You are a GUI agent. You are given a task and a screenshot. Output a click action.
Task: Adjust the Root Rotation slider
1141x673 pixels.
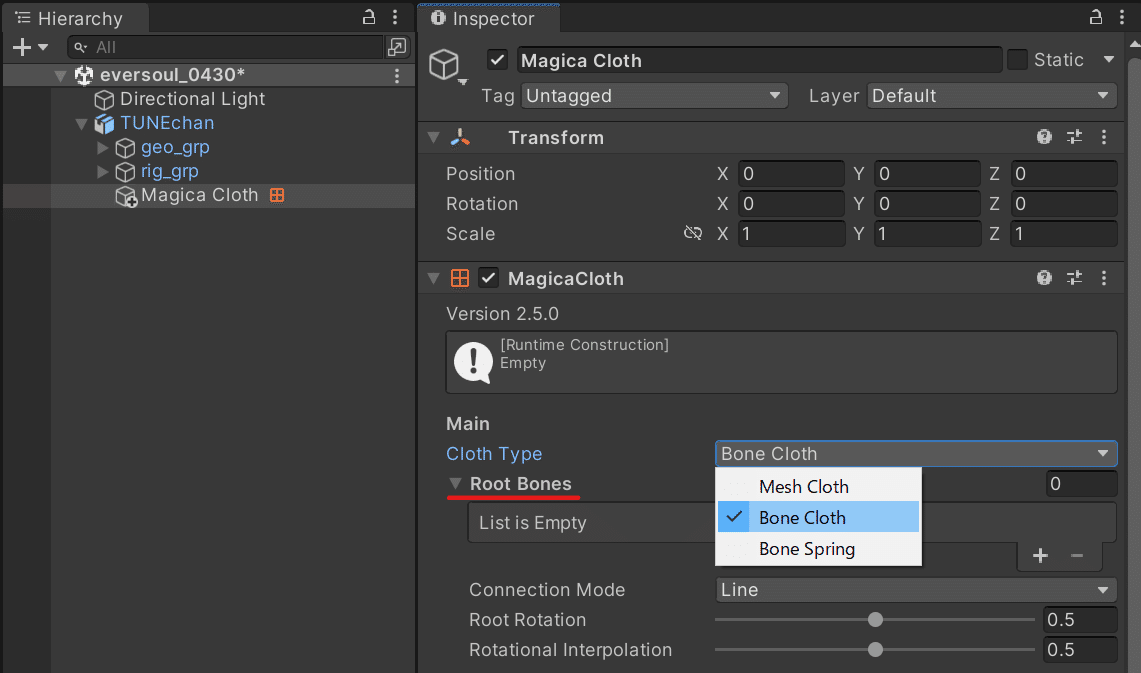[875, 620]
